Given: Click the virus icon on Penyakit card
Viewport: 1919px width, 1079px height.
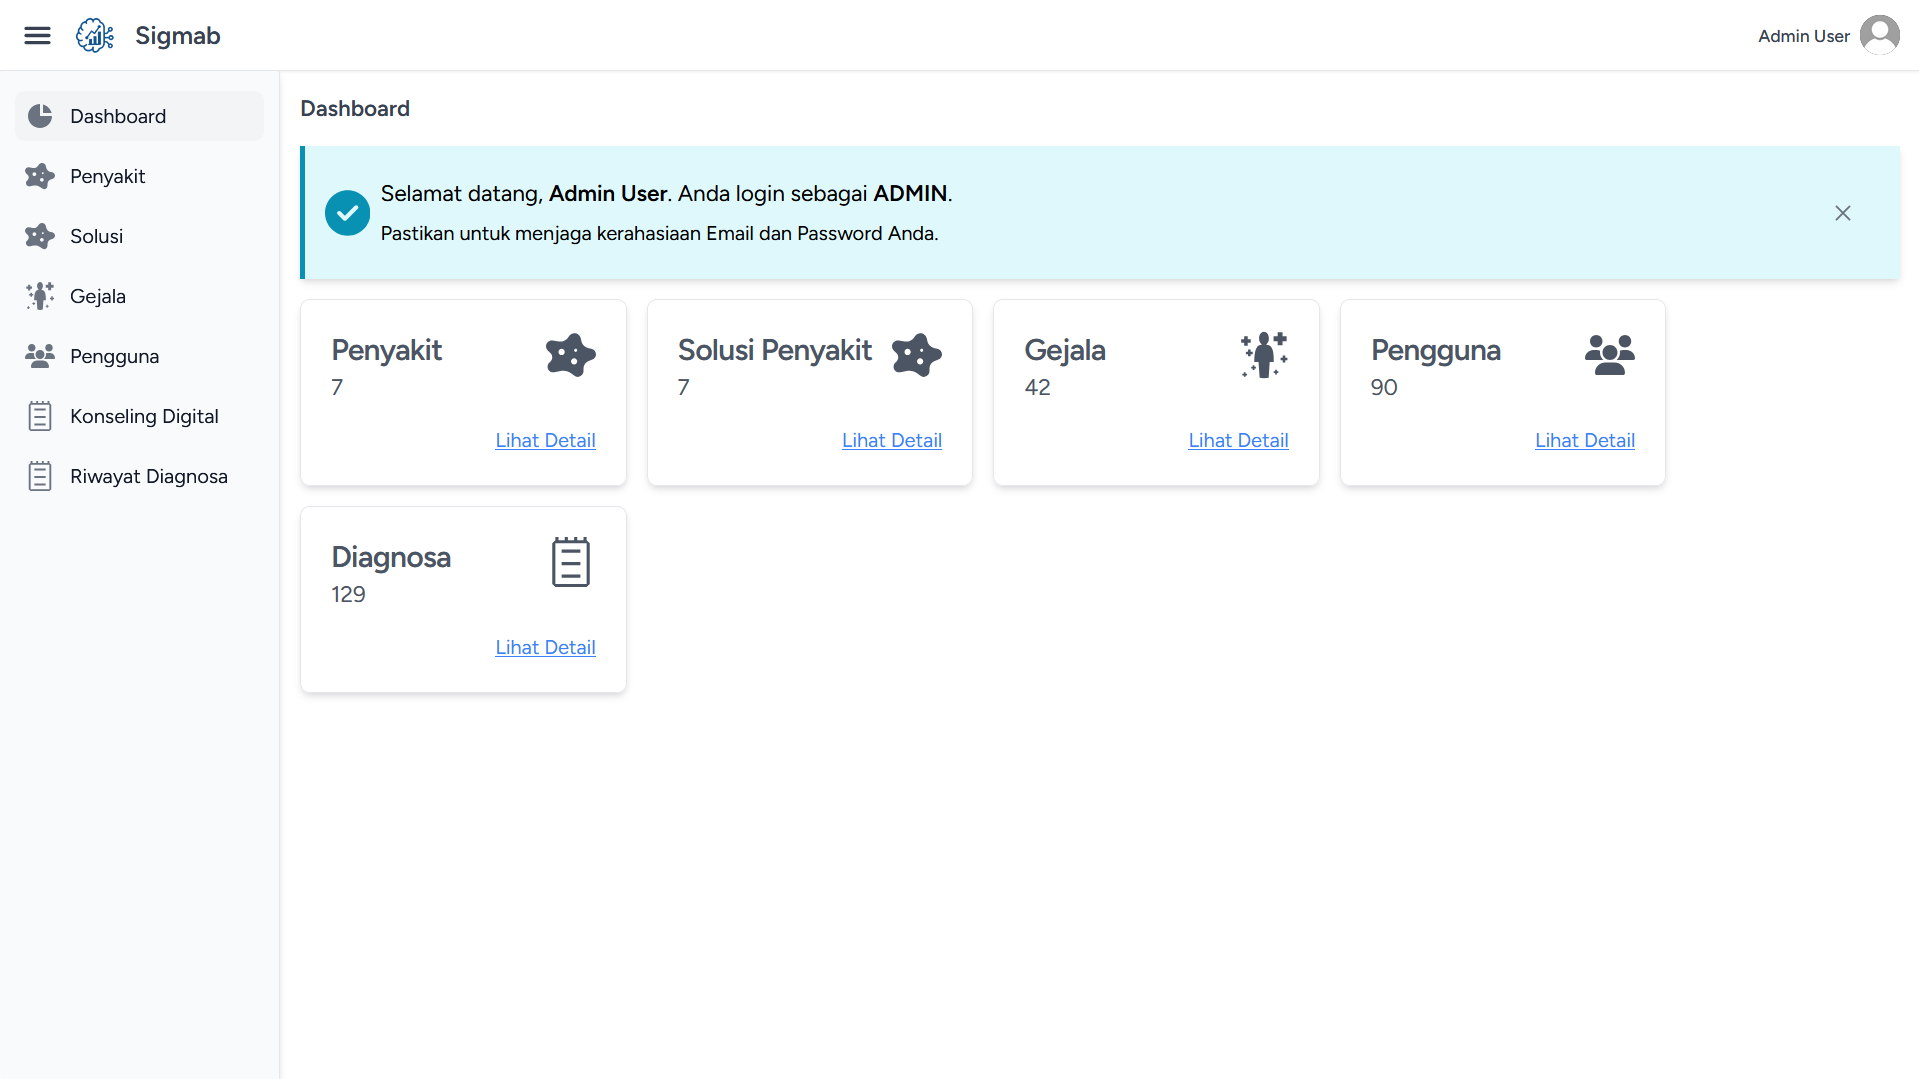Looking at the screenshot, I should click(x=570, y=355).
